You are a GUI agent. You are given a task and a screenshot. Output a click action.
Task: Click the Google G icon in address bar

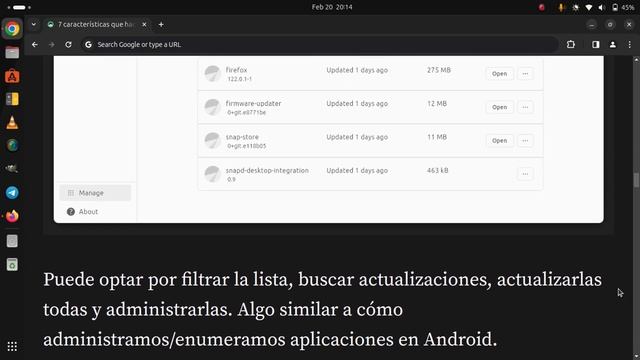click(88, 44)
